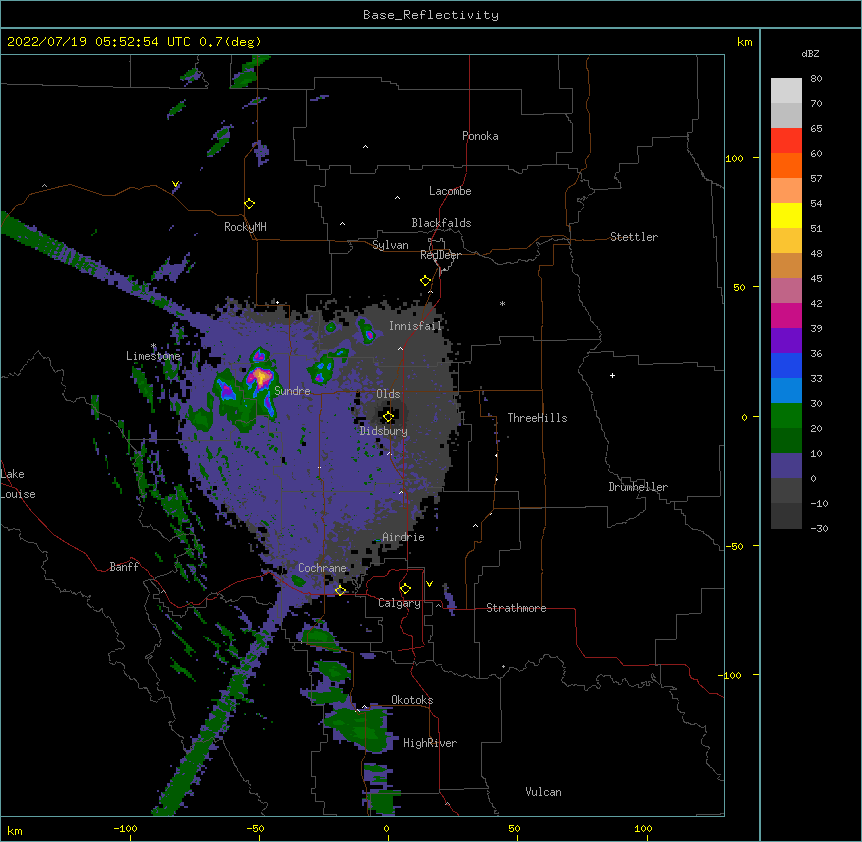
Task: Click the Ponoka city label
Action: (480, 136)
